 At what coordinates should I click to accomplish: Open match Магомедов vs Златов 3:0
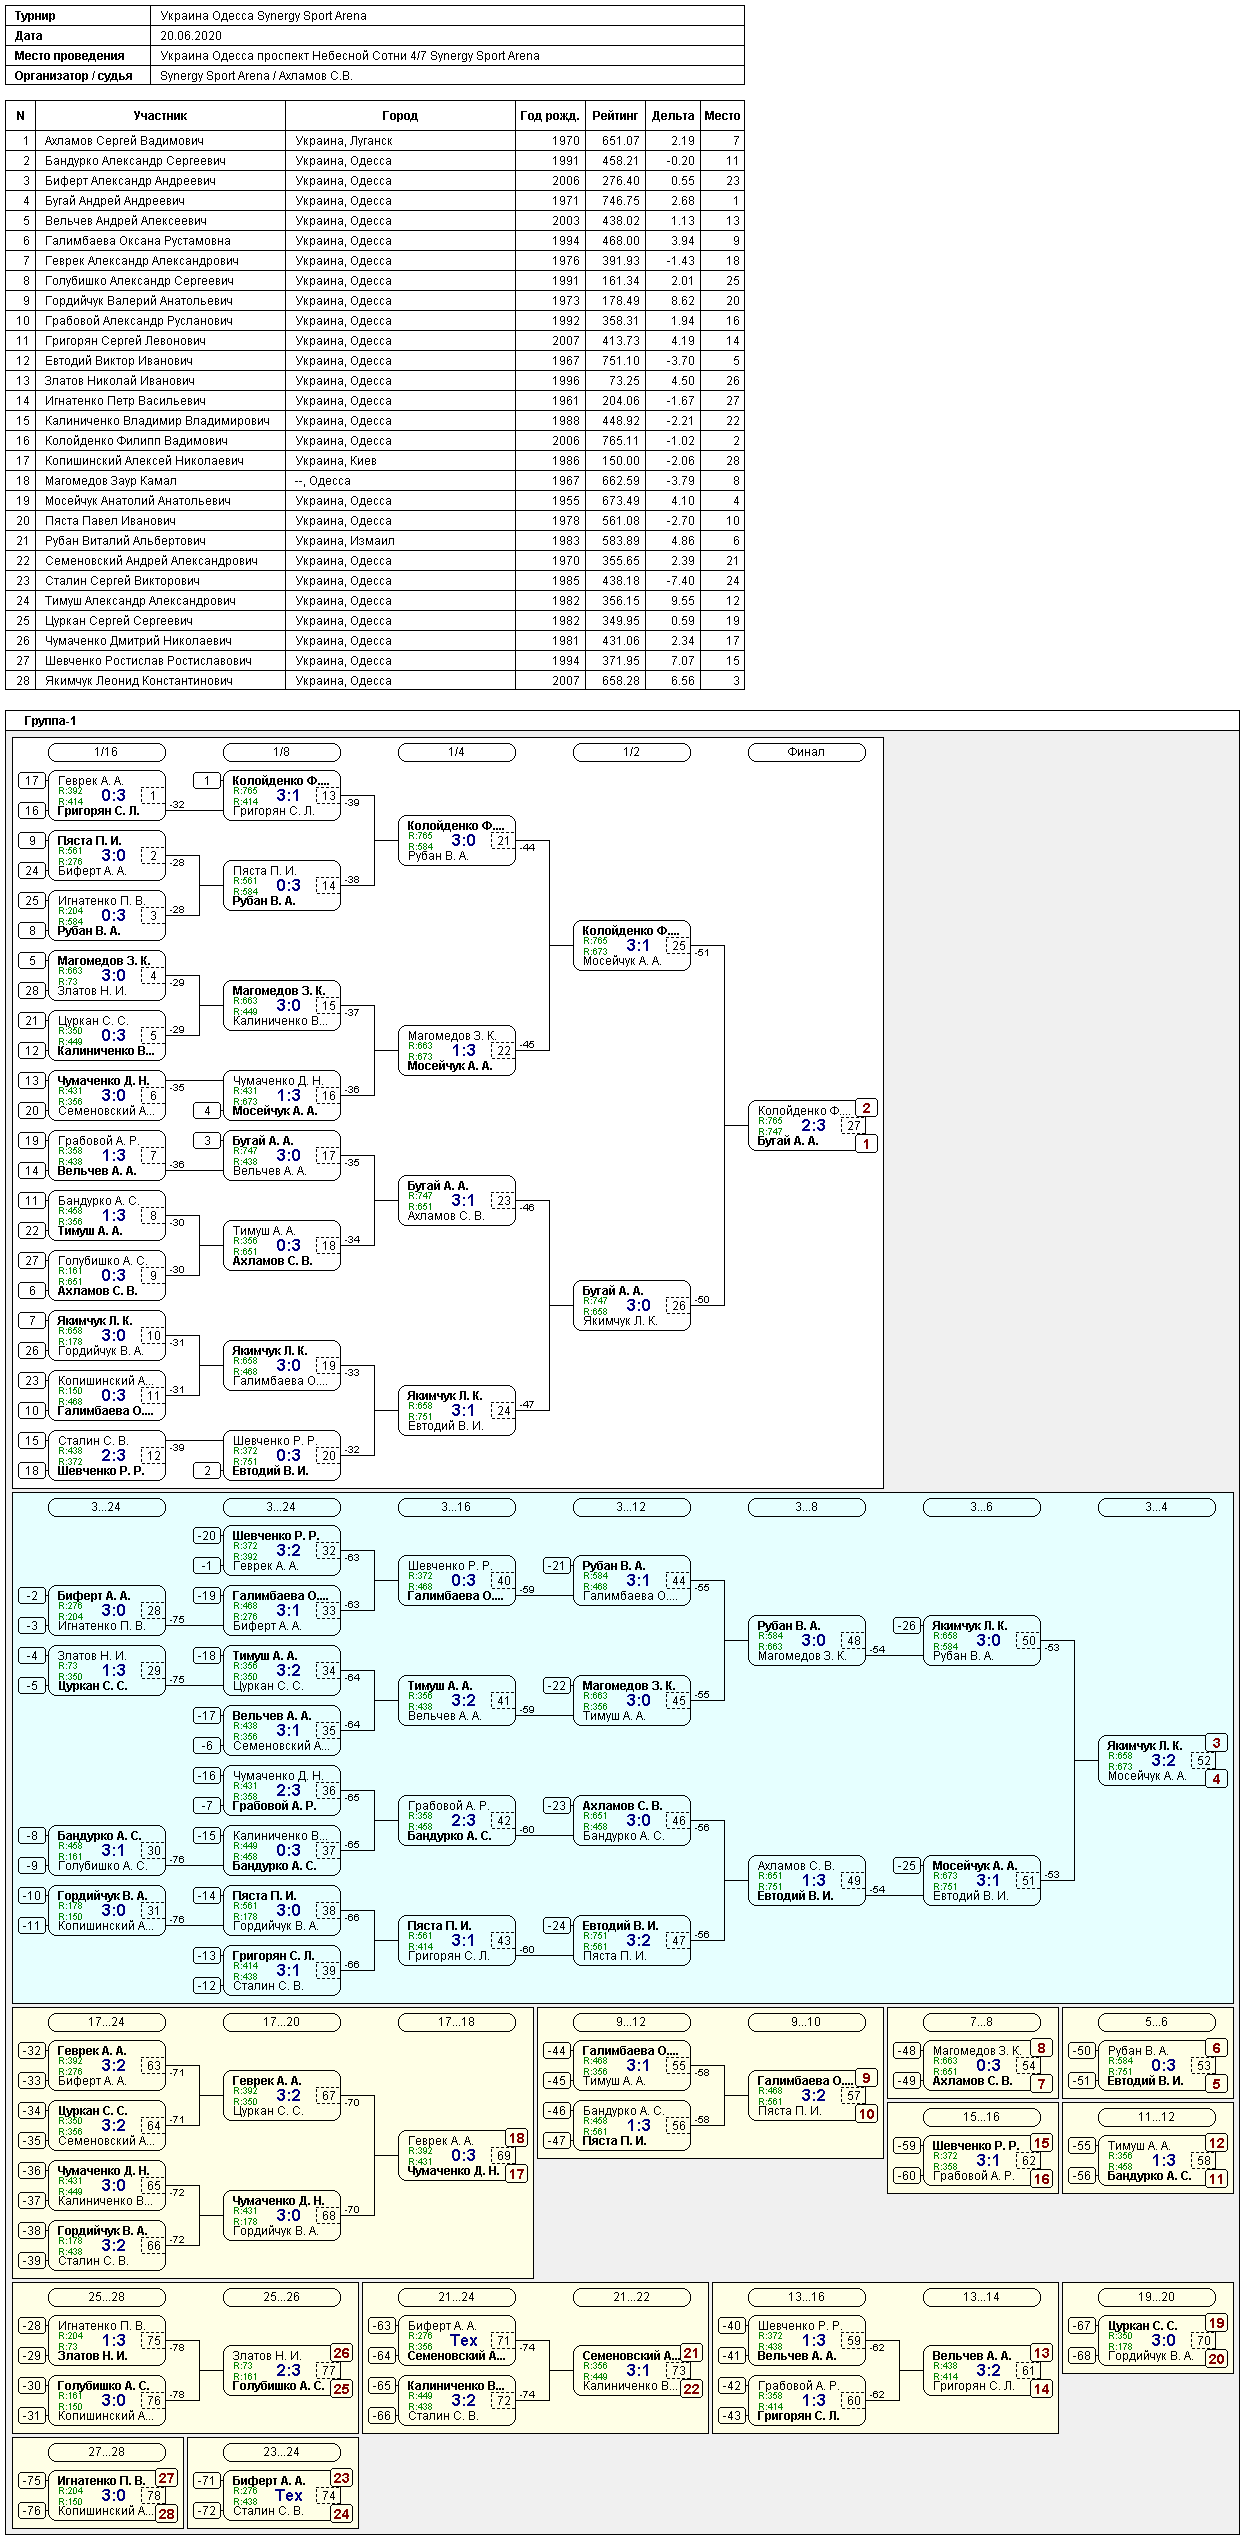point(107,976)
